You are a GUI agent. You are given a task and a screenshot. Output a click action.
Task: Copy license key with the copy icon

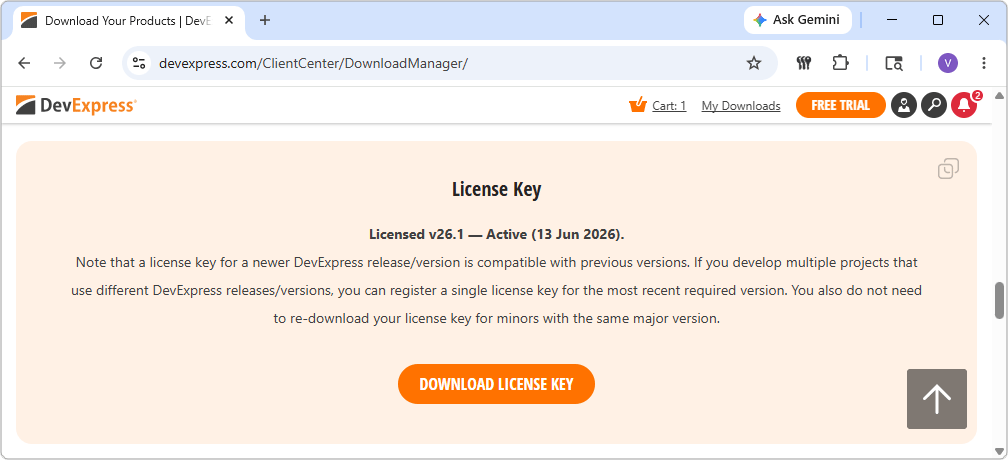(x=948, y=169)
